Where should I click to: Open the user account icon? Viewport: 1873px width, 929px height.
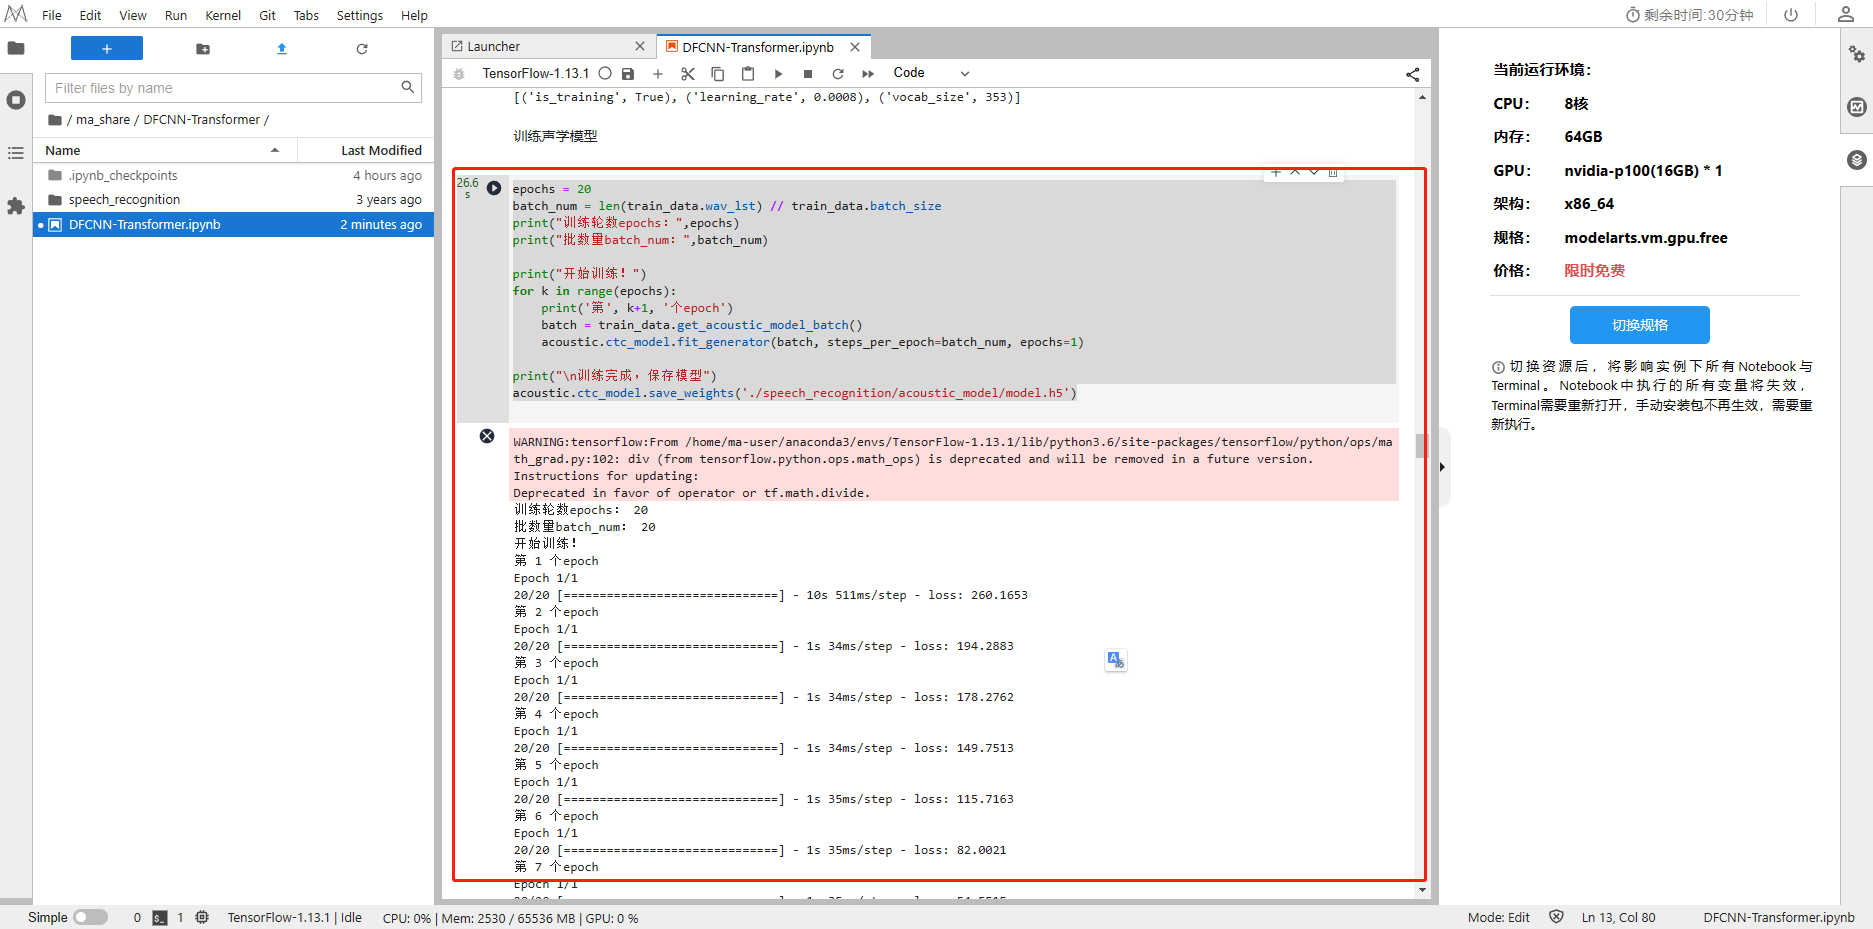[1846, 14]
